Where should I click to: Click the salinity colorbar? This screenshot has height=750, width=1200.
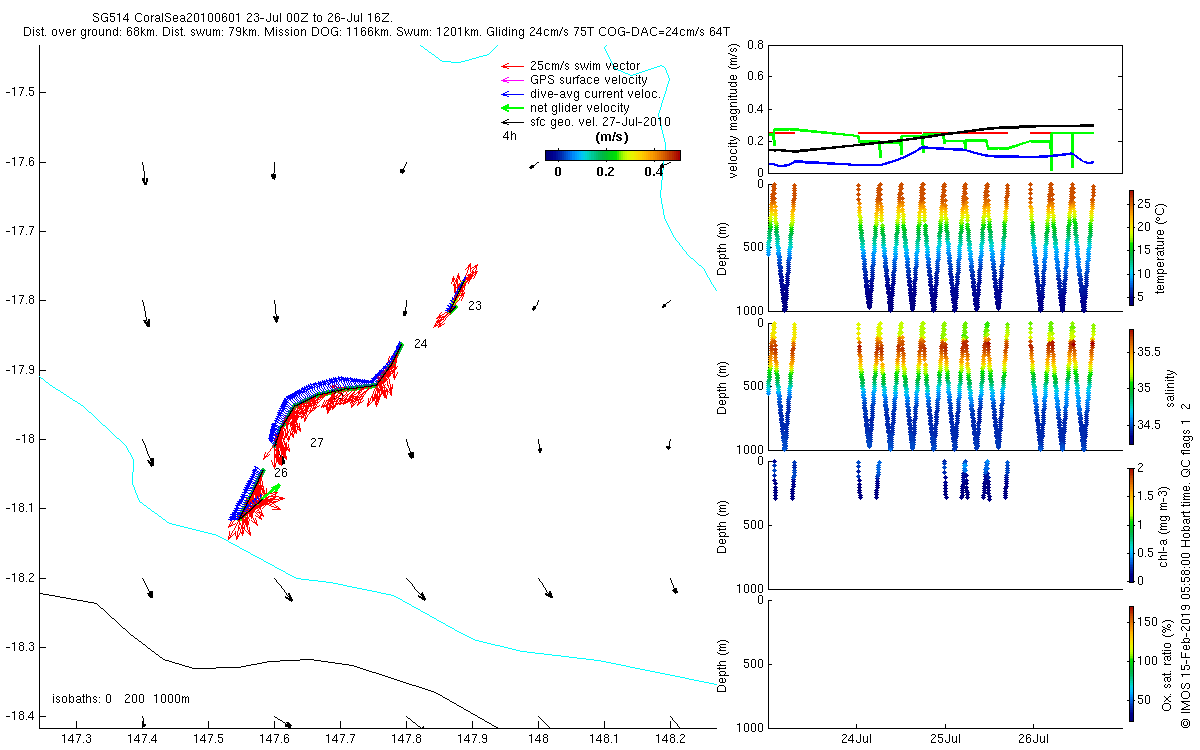tap(1131, 386)
